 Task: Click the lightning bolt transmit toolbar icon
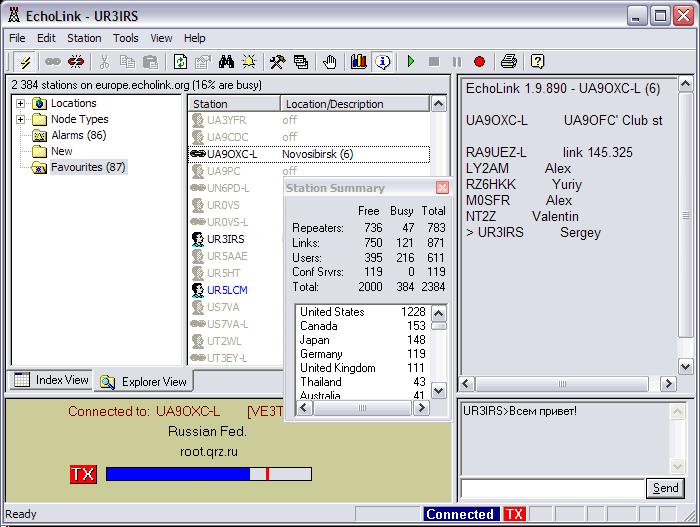[25, 62]
